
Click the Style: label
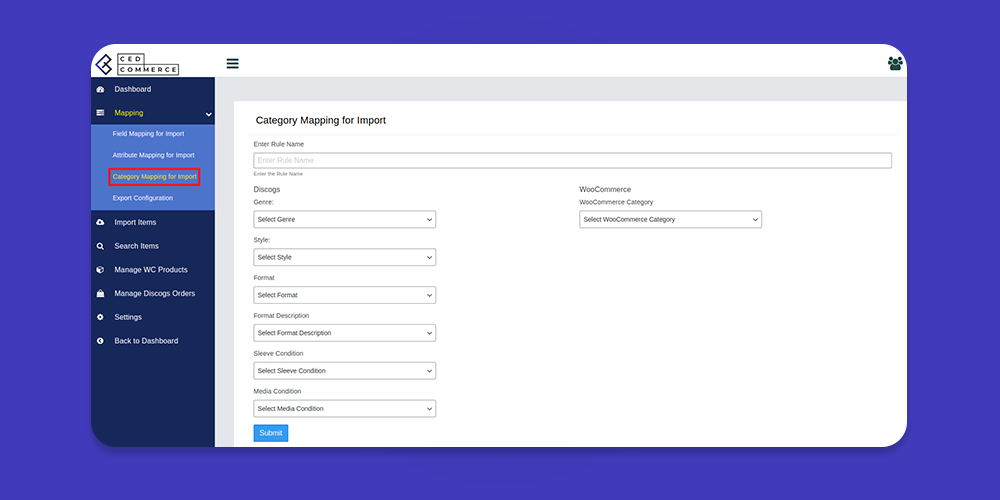point(261,240)
